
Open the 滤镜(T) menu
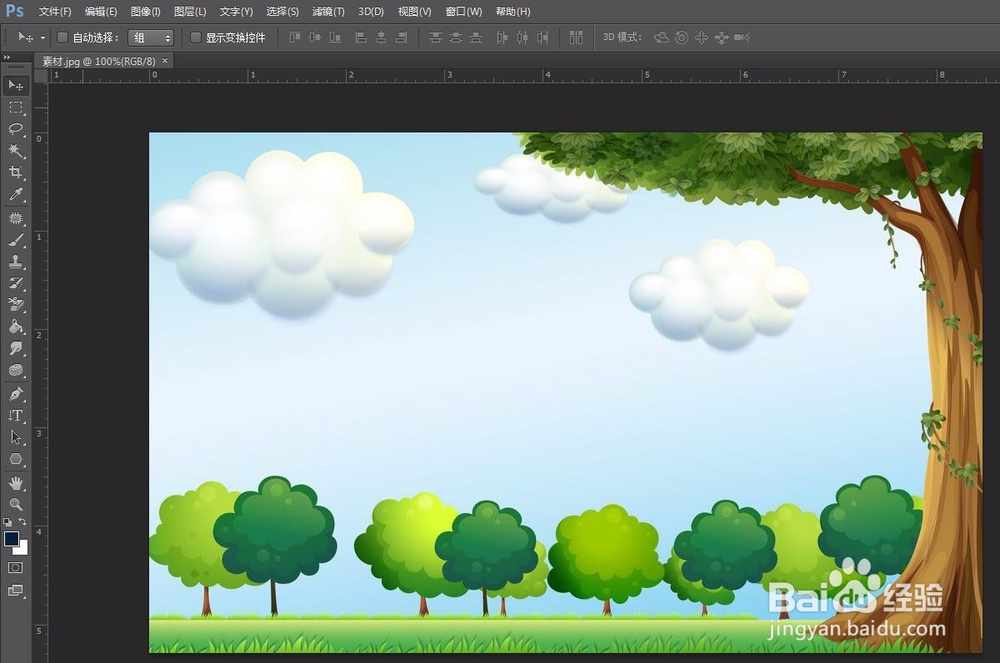pos(328,11)
